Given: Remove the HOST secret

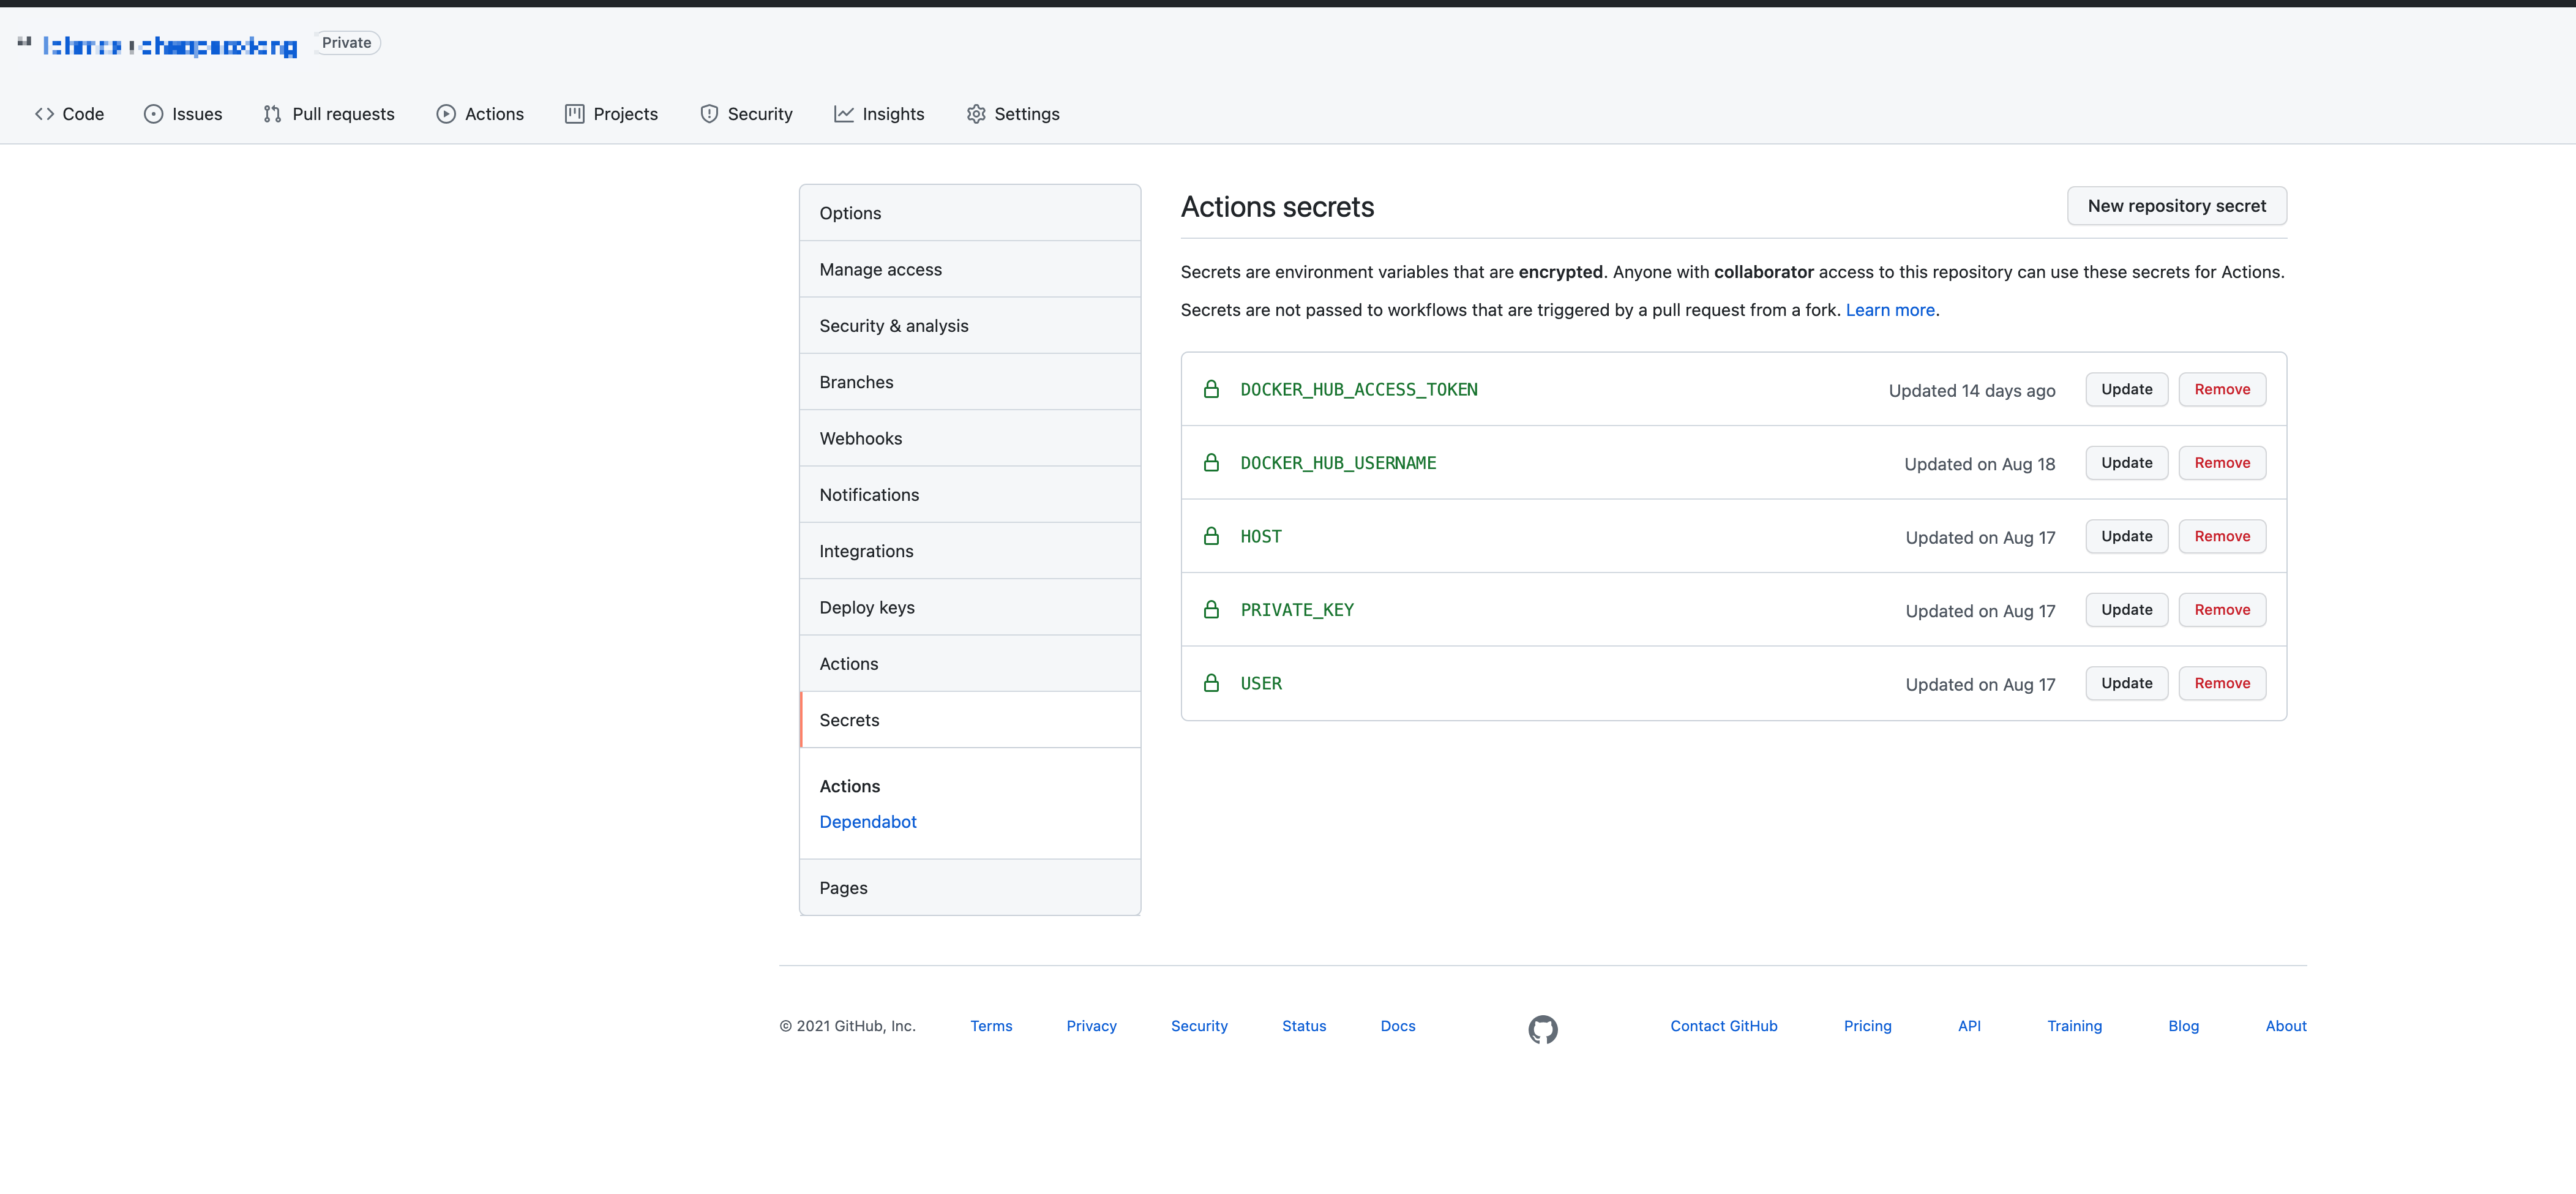Looking at the screenshot, I should pos(2221,536).
